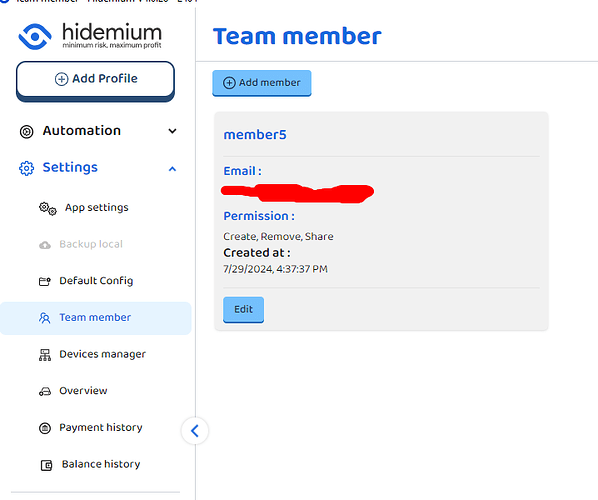Click the App settings gears icon
The height and width of the screenshot is (500, 598).
point(48,209)
